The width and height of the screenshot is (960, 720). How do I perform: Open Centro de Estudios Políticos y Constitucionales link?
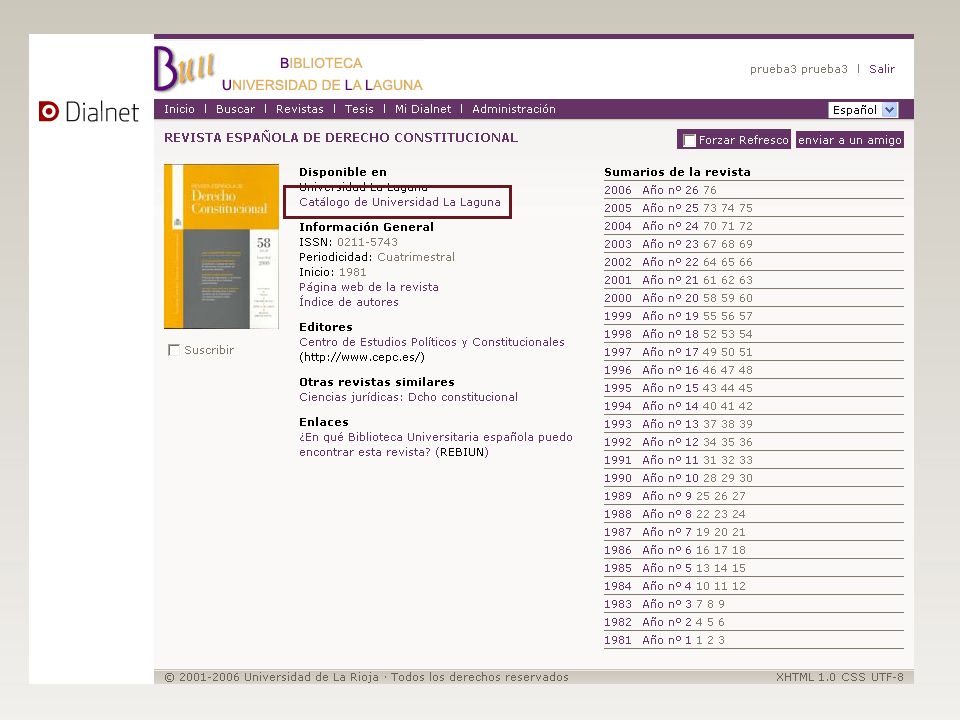coord(432,342)
